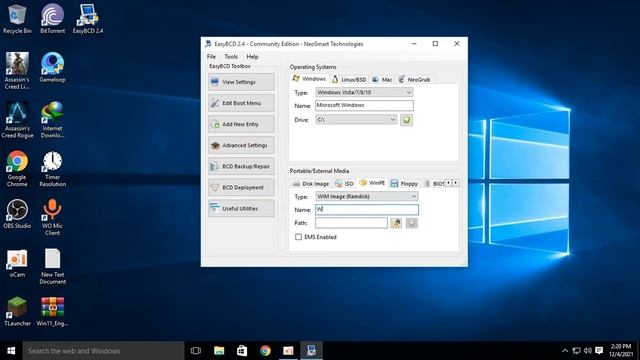
Task: Click the oCam taskbar icon
Action: pos(288,351)
